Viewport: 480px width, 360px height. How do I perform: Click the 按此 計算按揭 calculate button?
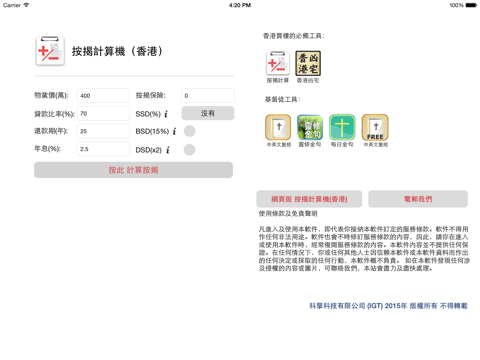tap(133, 170)
